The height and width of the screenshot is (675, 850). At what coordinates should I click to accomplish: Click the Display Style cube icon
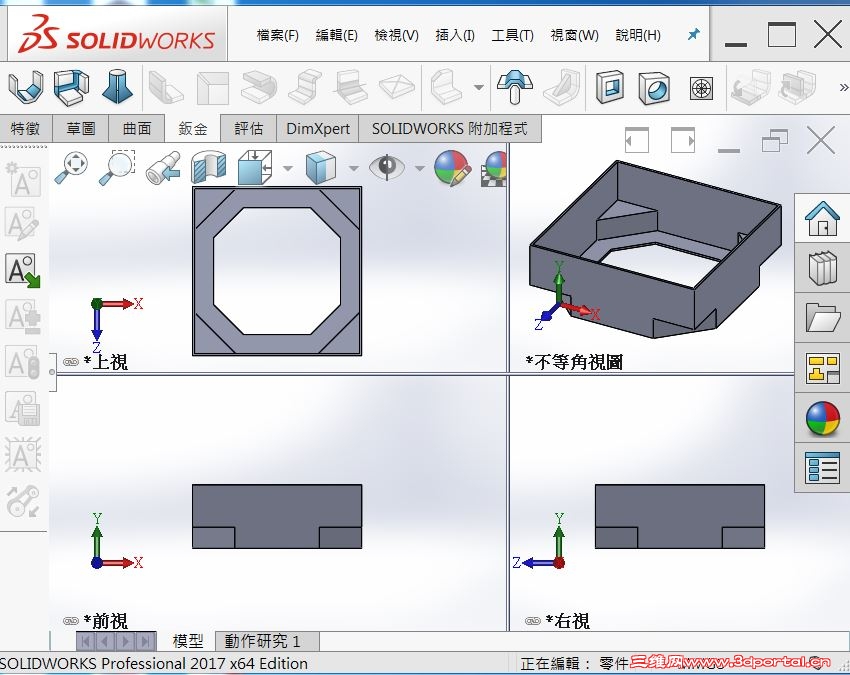tap(321, 168)
